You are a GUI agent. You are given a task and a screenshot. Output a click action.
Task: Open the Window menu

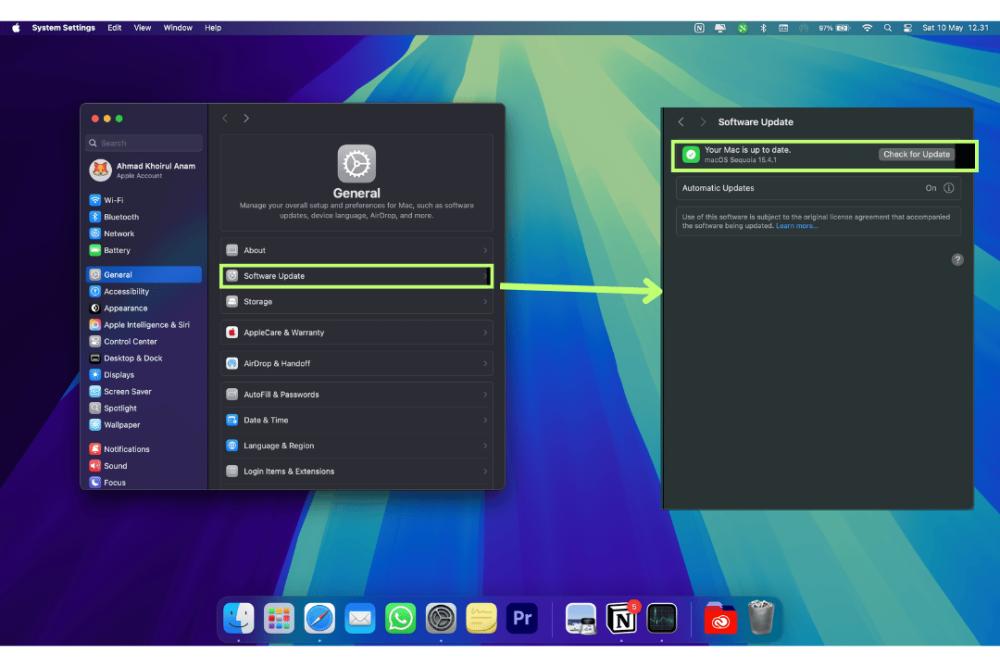click(178, 28)
